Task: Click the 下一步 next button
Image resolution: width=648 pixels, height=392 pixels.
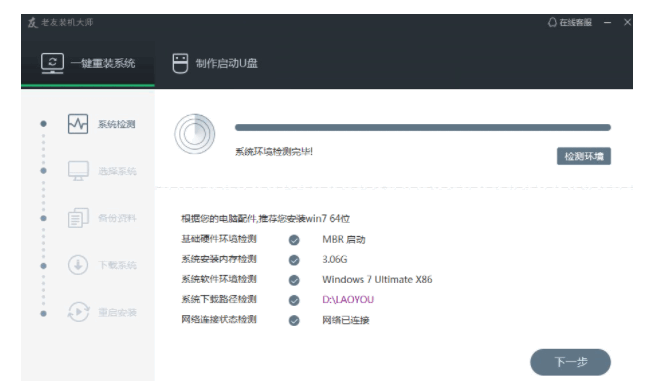Action: pyautogui.click(x=570, y=362)
